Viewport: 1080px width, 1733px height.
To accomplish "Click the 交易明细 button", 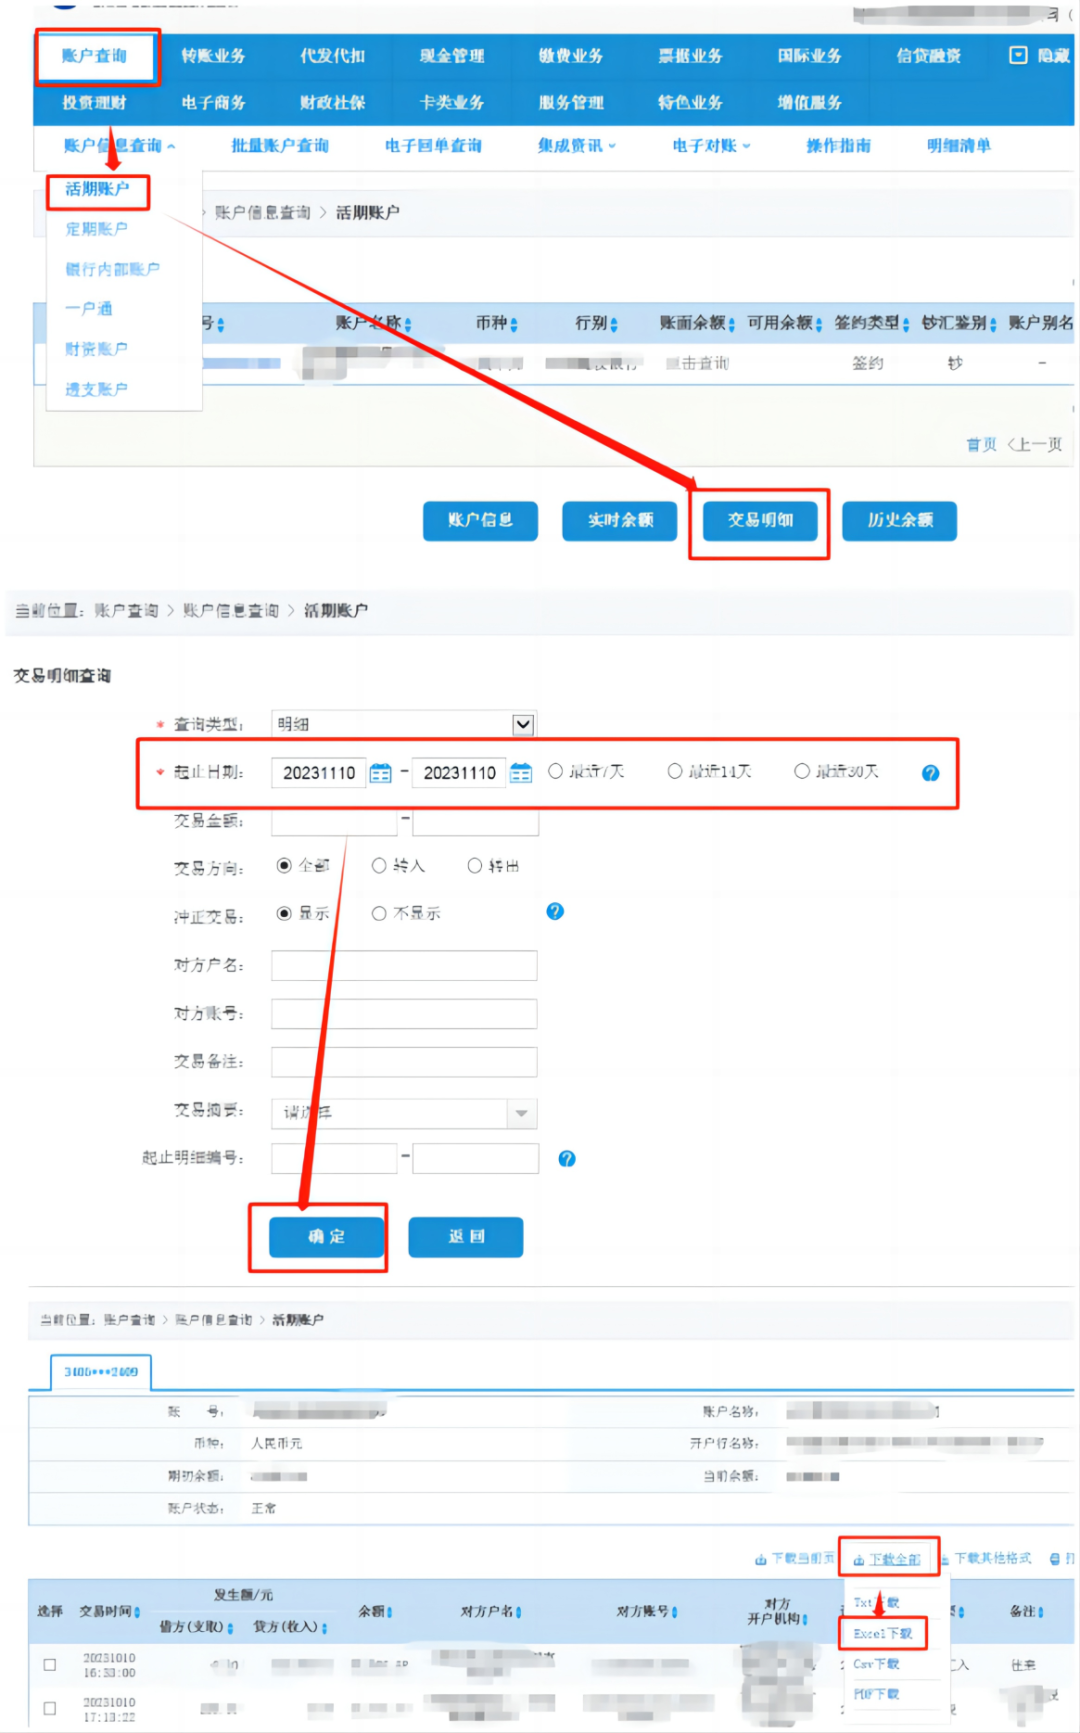I will pos(760,521).
